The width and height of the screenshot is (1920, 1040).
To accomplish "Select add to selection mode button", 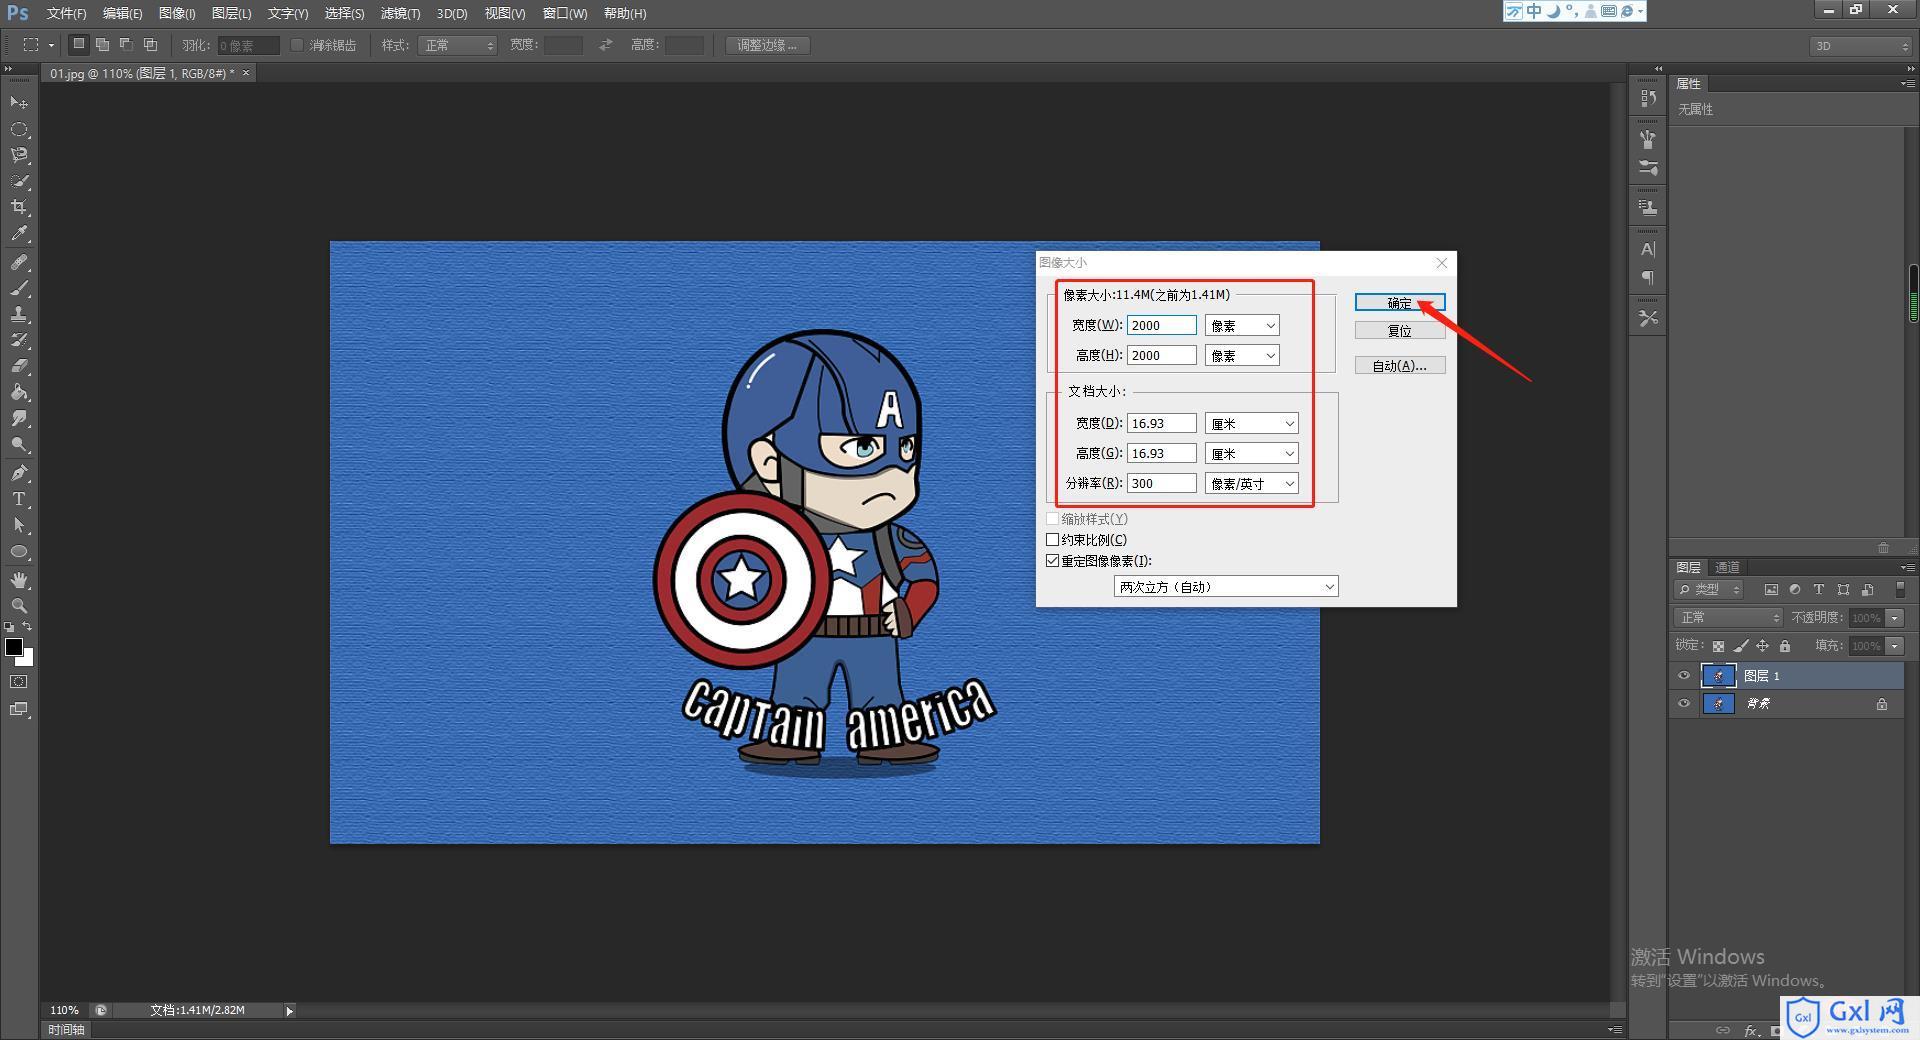I will pyautogui.click(x=102, y=44).
